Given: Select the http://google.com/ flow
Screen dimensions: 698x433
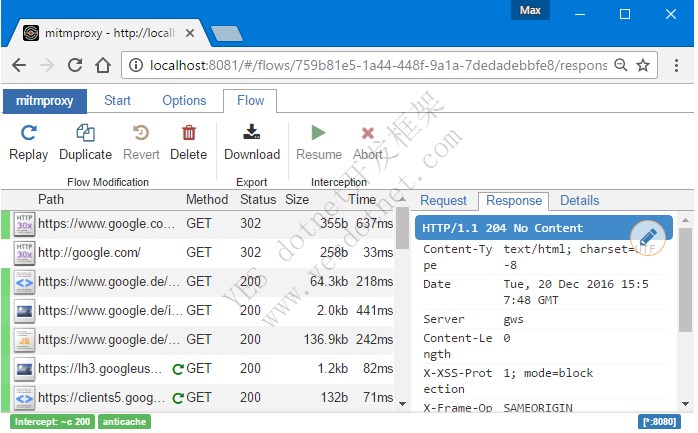Looking at the screenshot, I should click(198, 253).
